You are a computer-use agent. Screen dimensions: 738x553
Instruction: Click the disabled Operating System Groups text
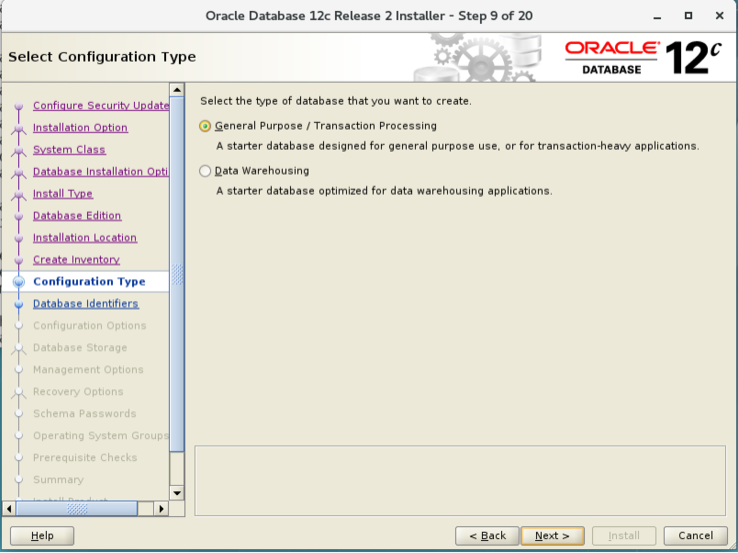(x=101, y=436)
